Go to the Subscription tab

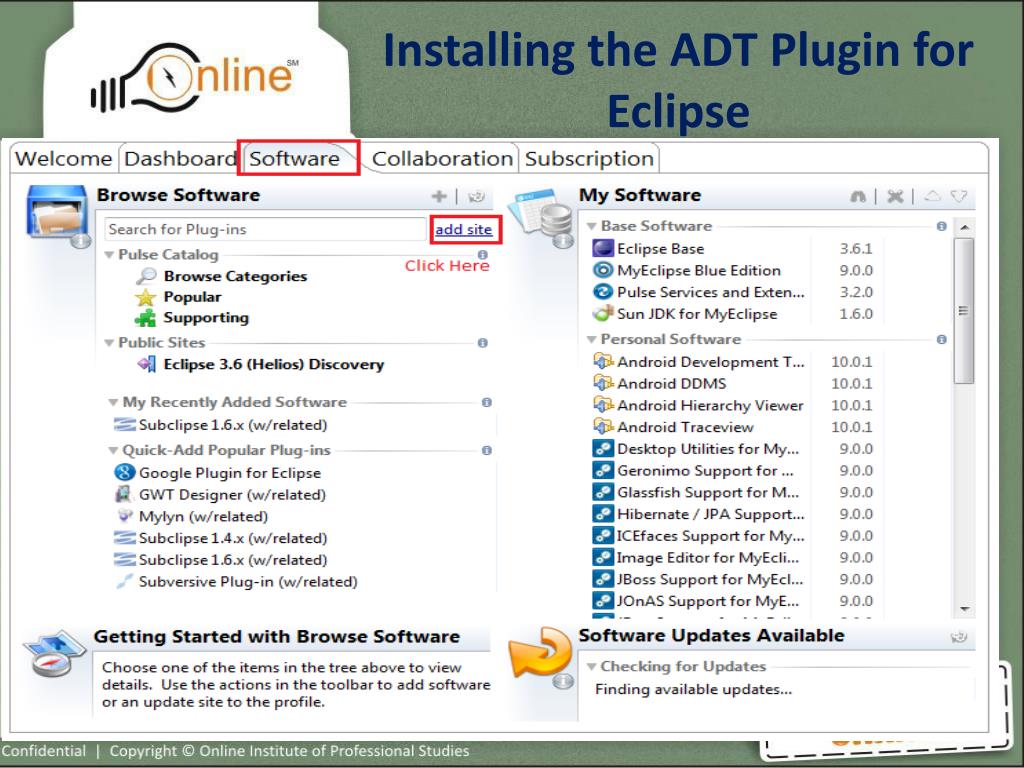tap(589, 159)
